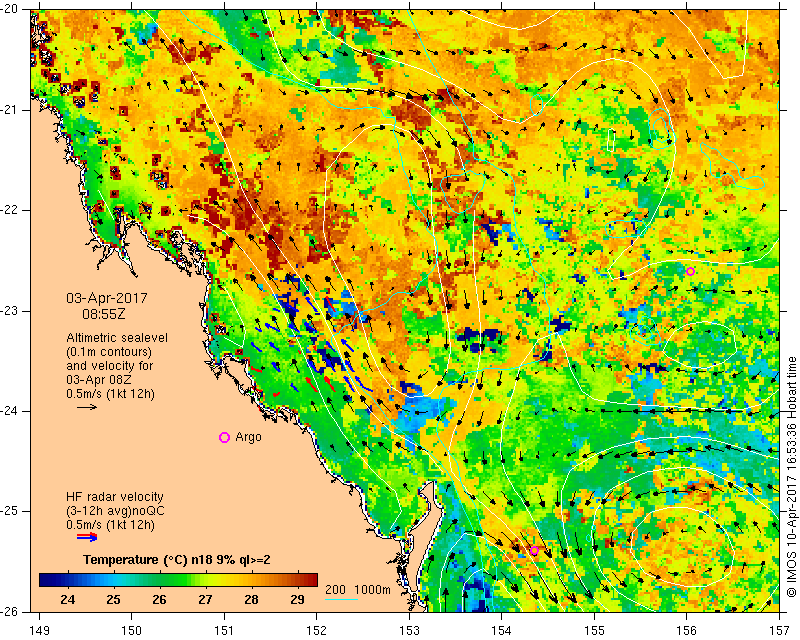This screenshot has height=640, width=800.
Task: Click longitude axis label 156
Action: pyautogui.click(x=687, y=631)
